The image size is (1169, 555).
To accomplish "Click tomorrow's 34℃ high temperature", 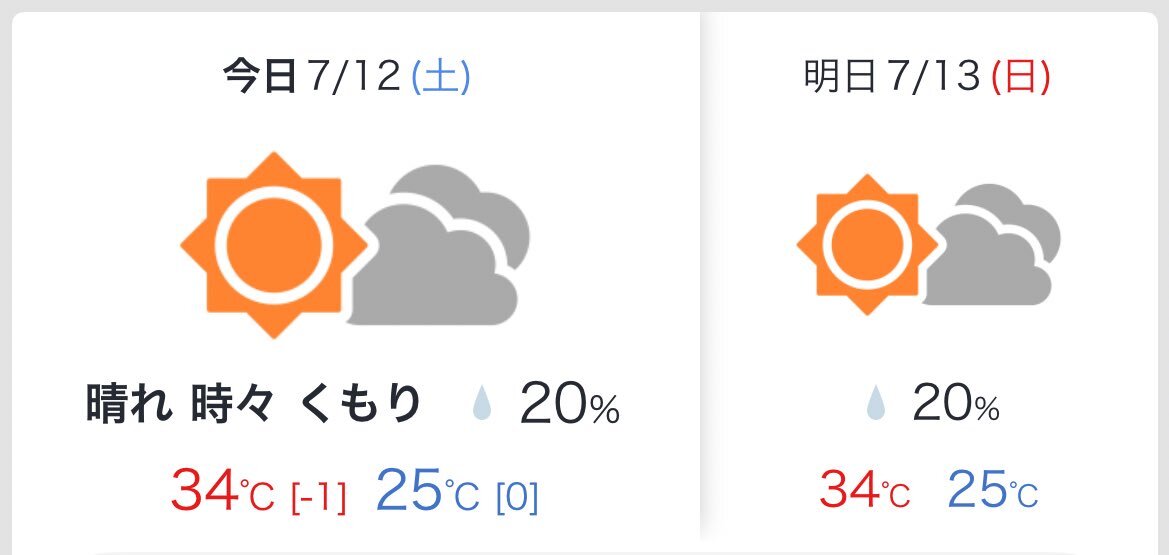I will [865, 489].
